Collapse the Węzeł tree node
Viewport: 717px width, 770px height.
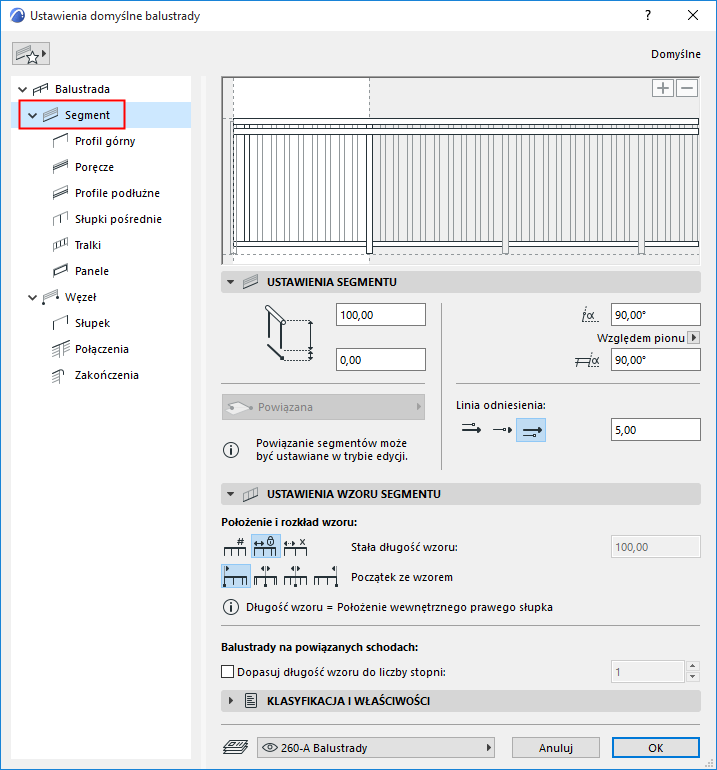click(32, 298)
